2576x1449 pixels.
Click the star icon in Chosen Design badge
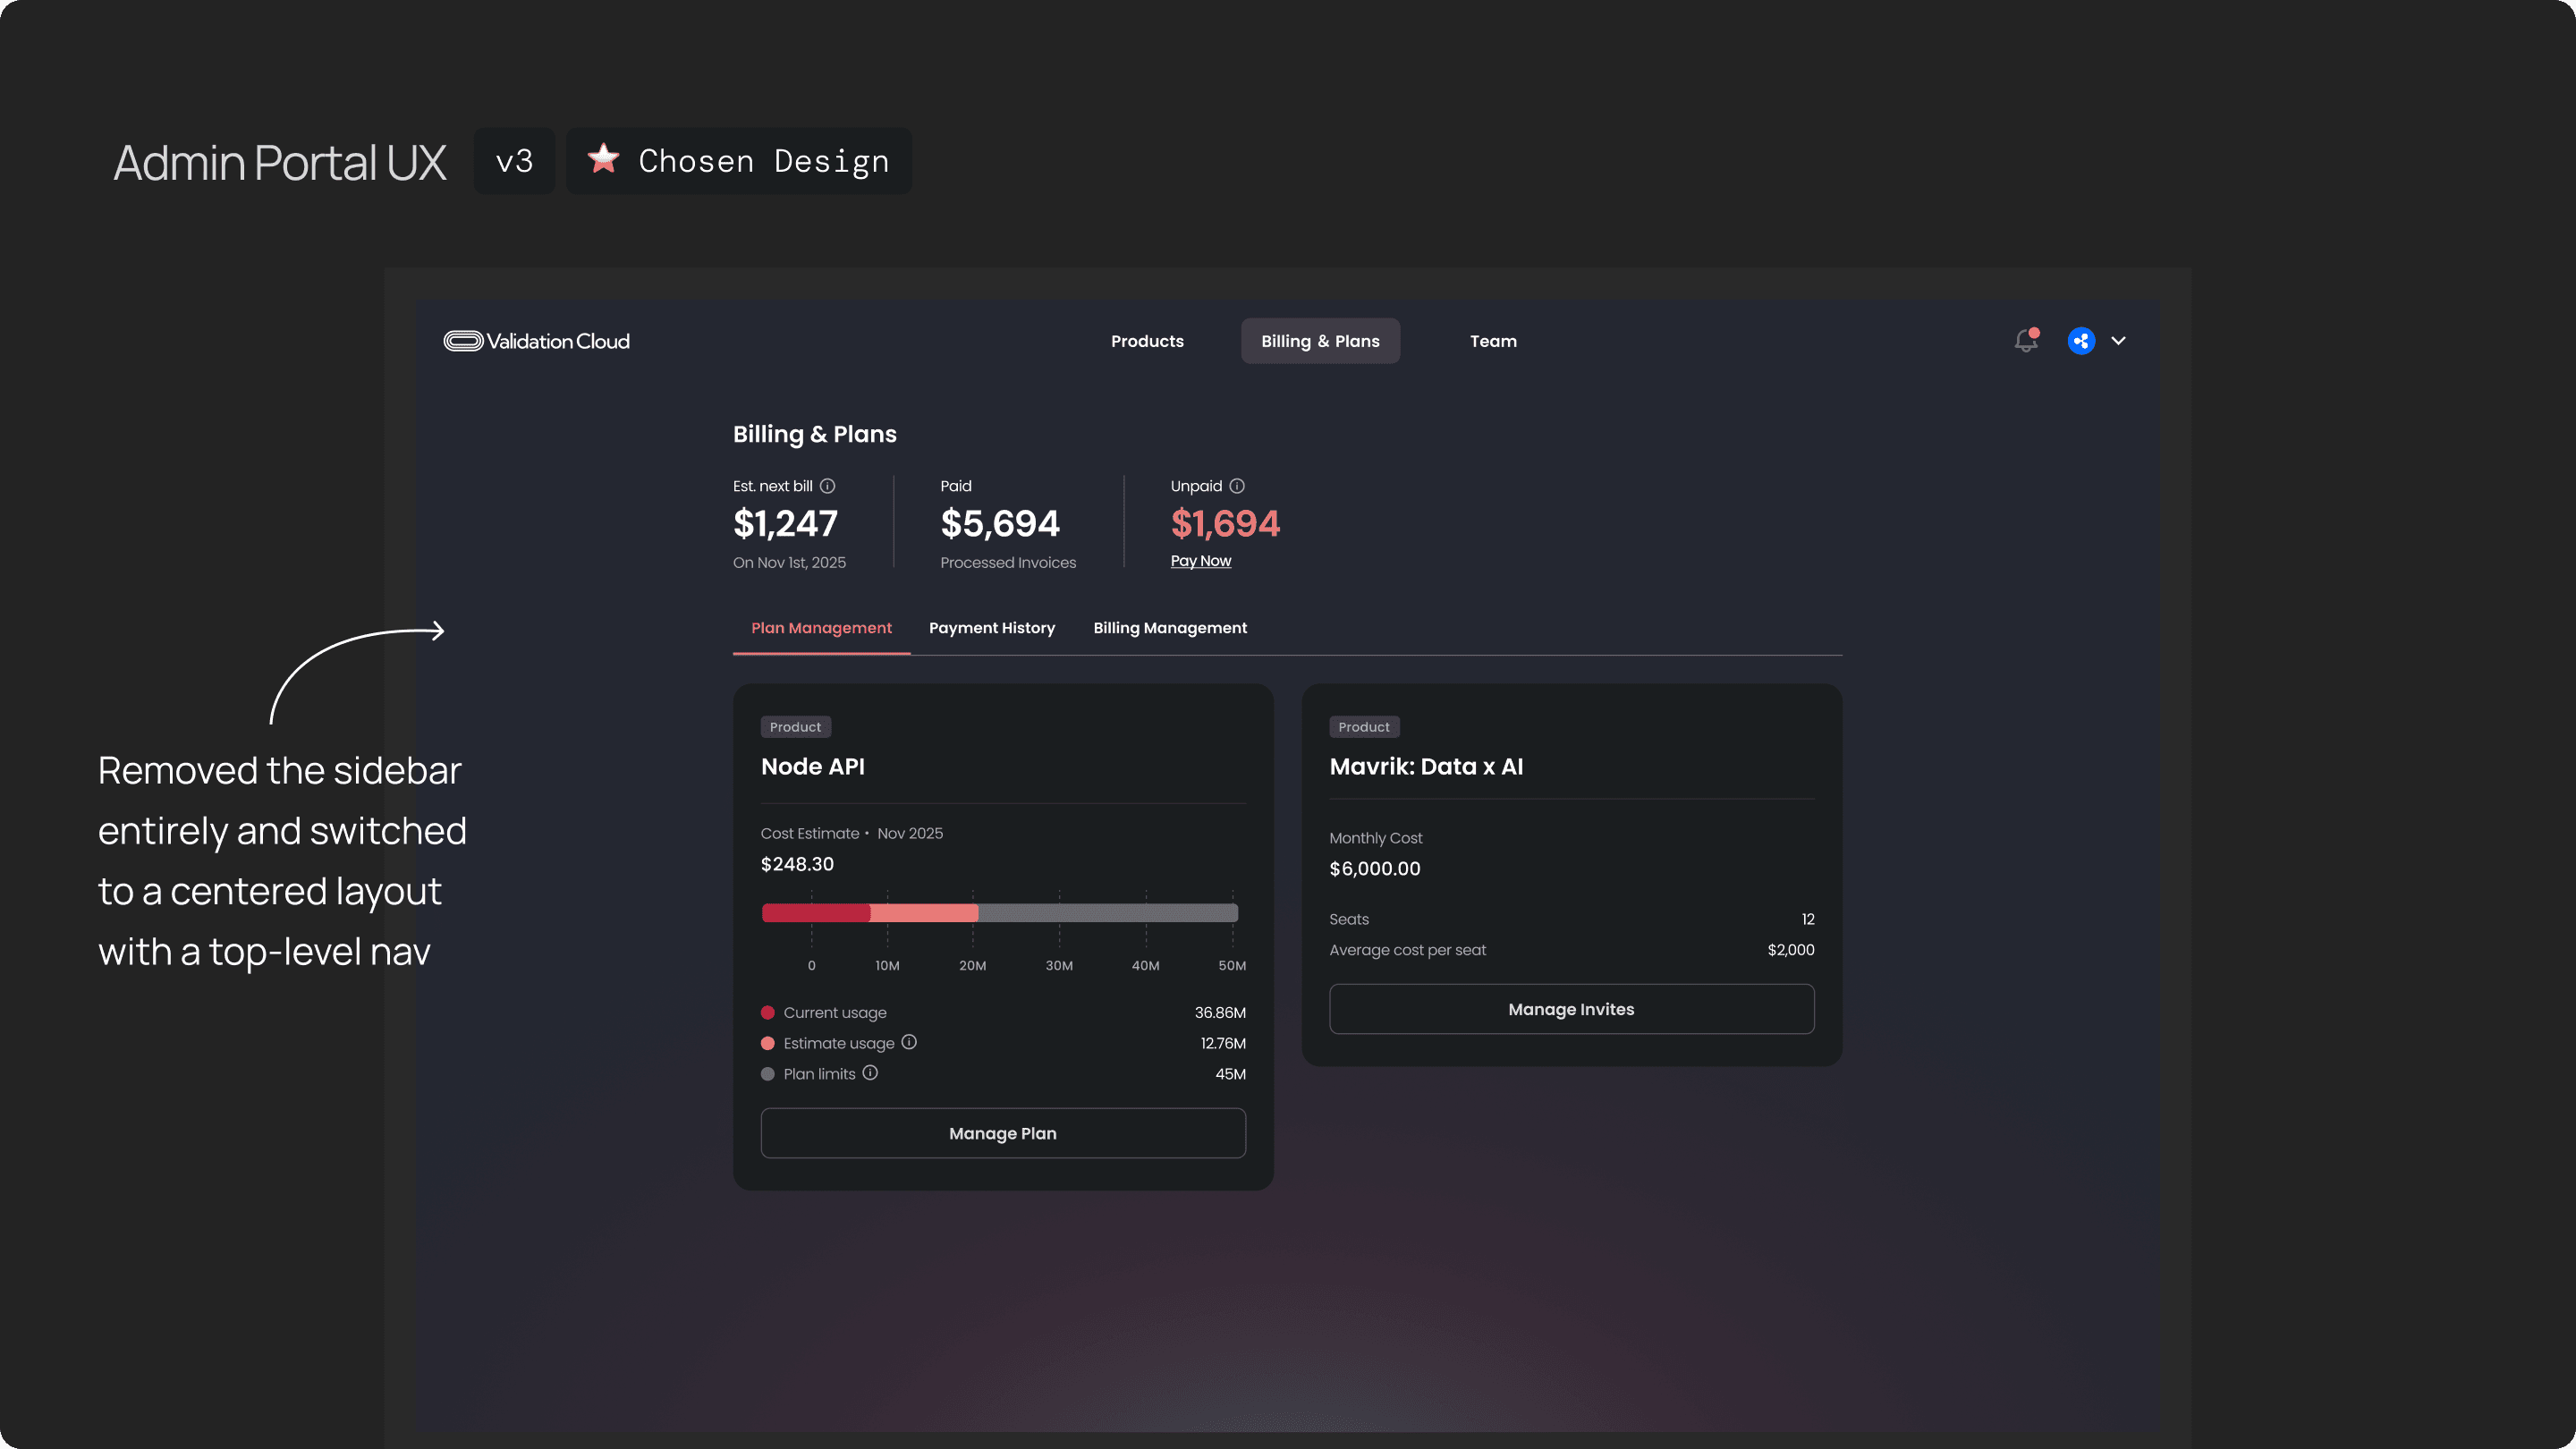pos(603,159)
